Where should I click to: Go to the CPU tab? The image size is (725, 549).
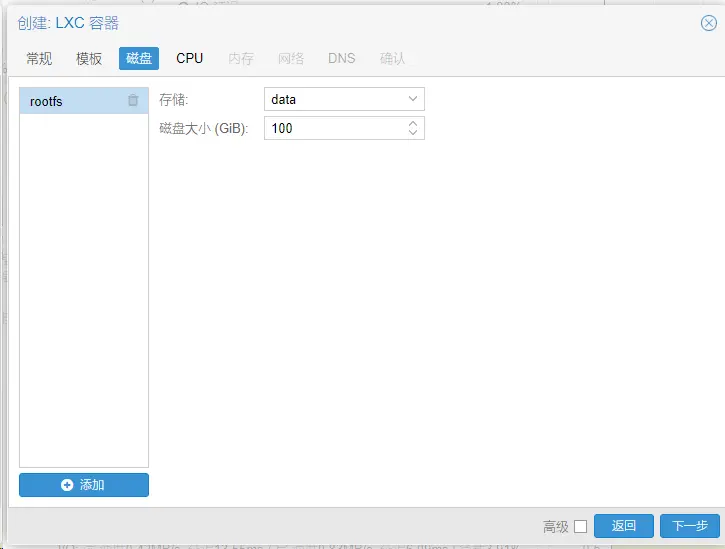click(189, 58)
